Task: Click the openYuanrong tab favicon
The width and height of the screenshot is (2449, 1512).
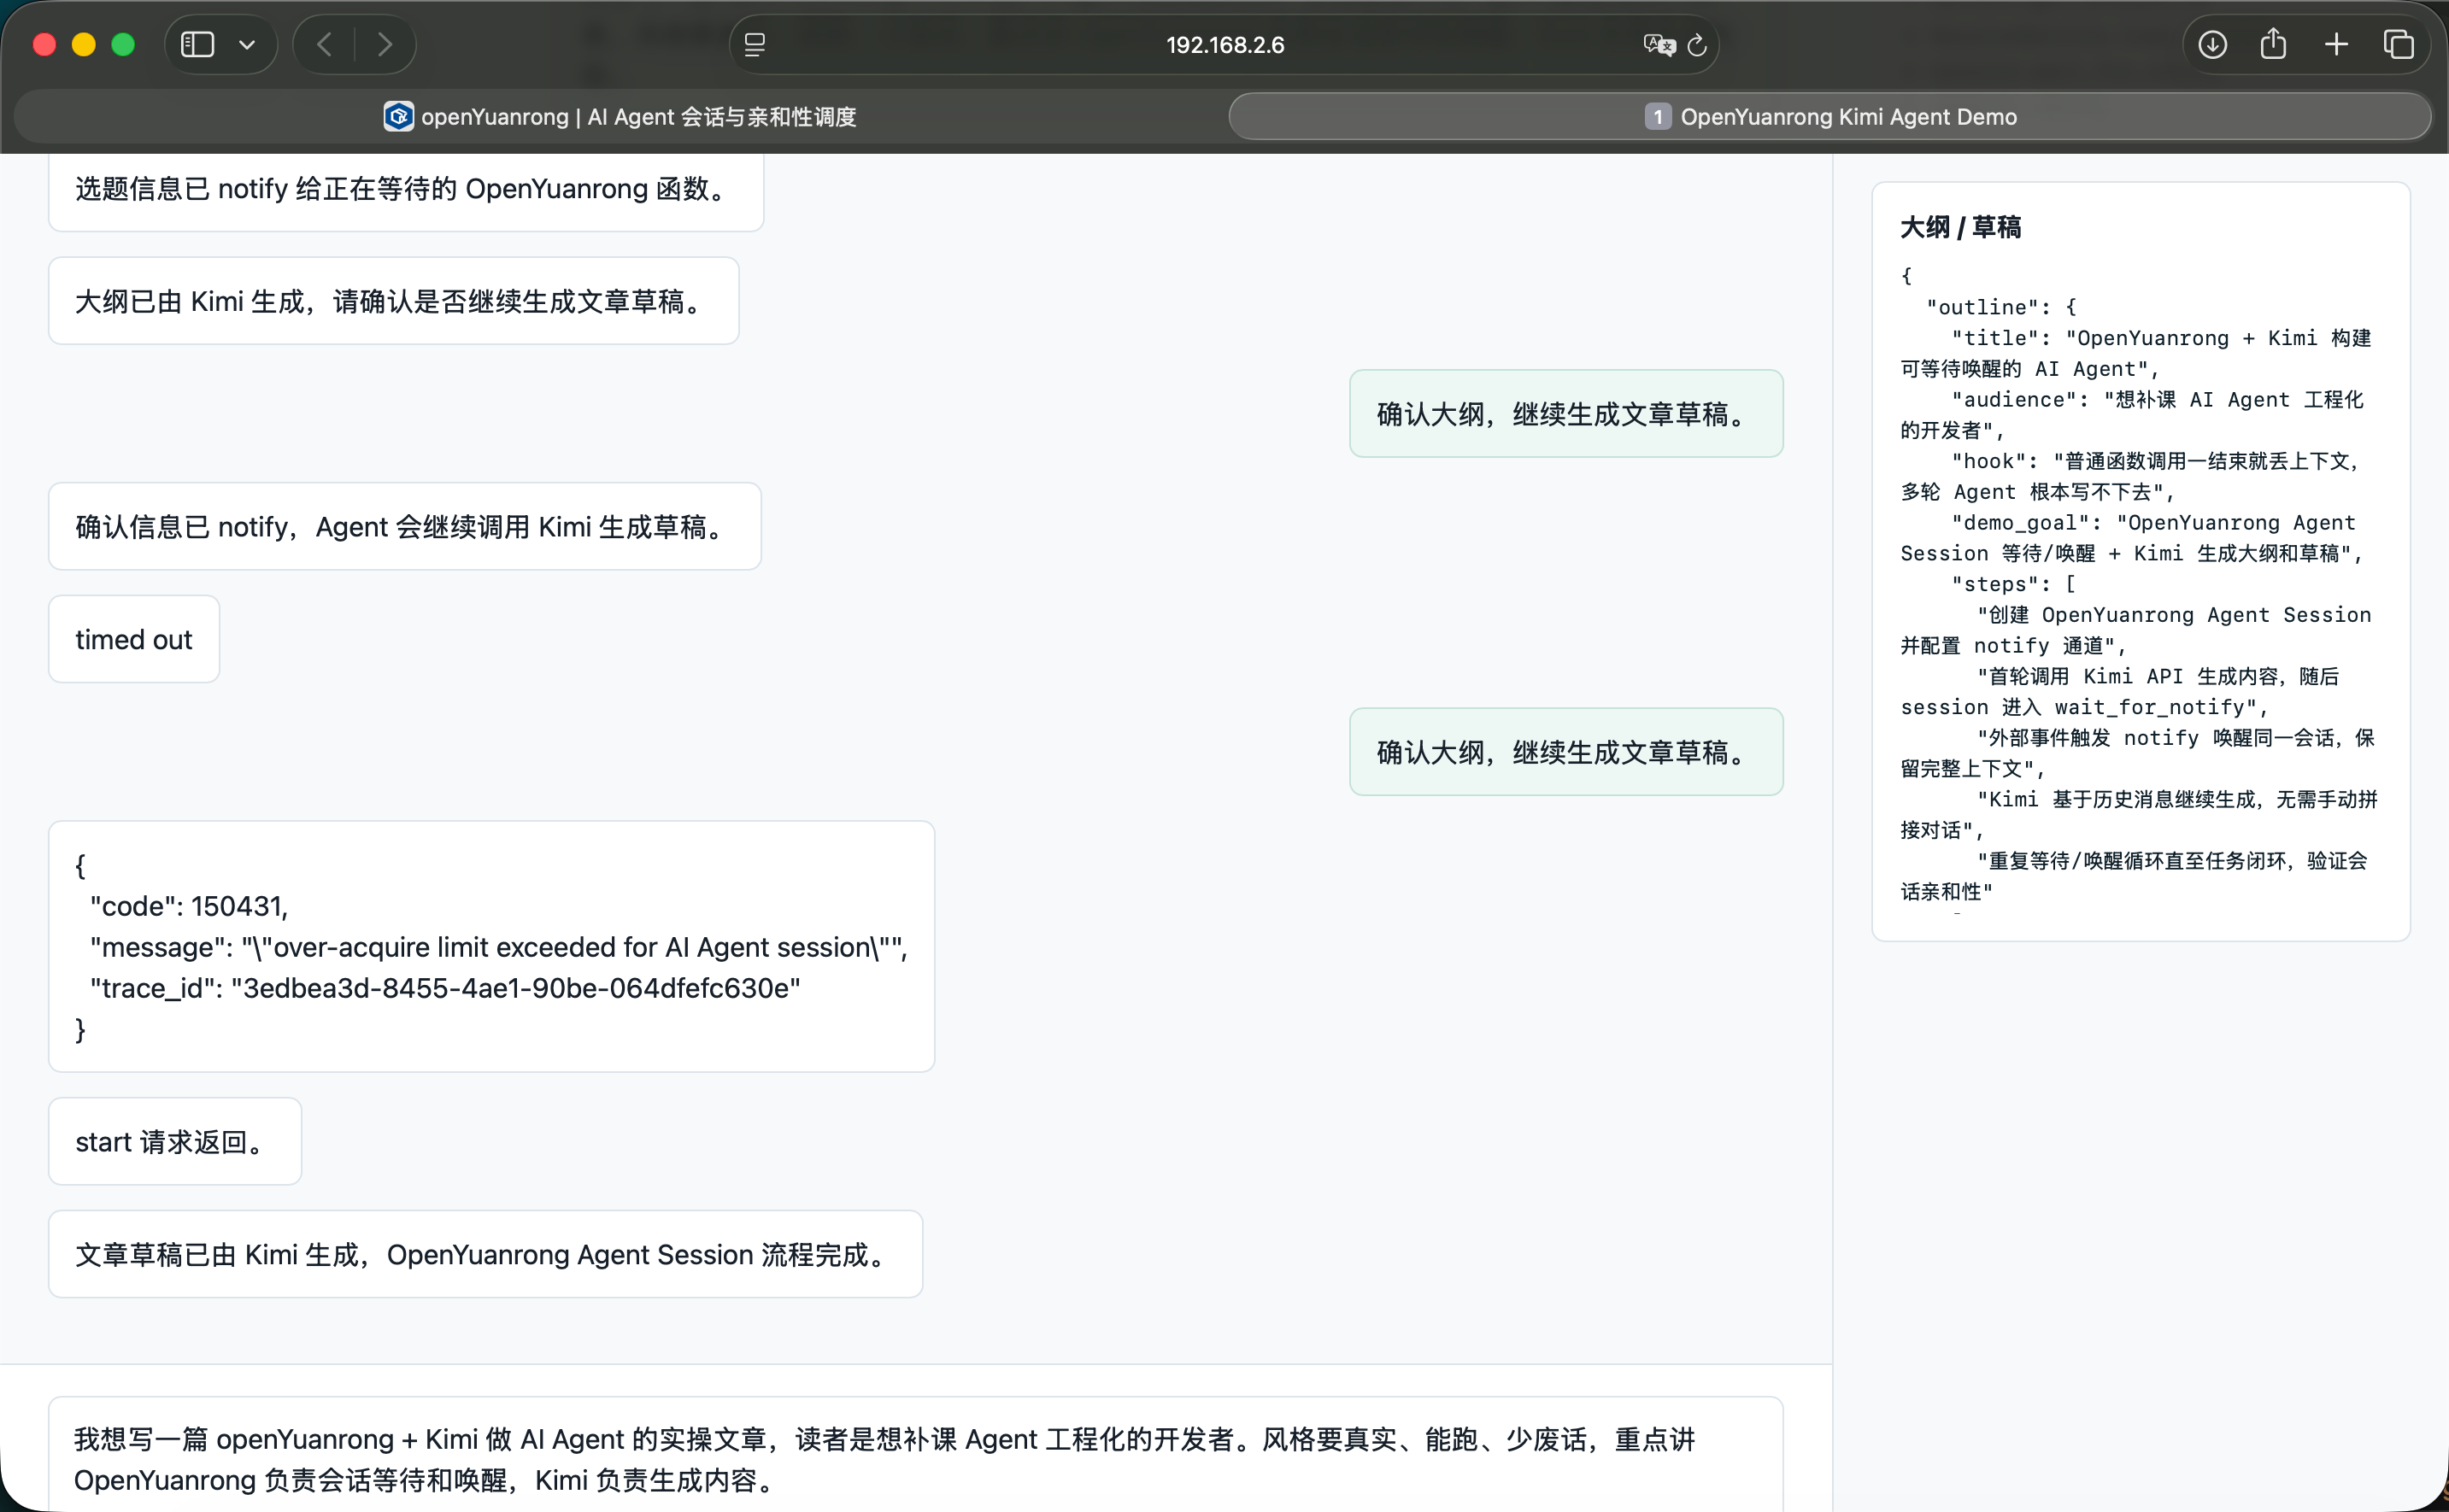Action: pos(398,117)
